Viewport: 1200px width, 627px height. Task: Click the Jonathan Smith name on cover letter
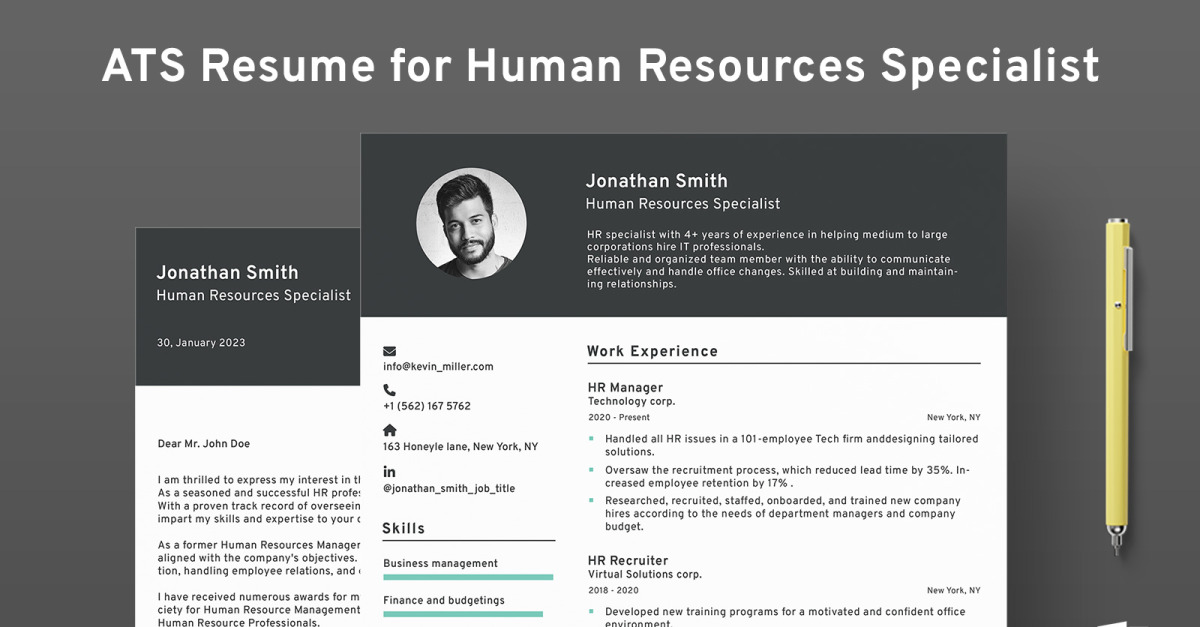(x=228, y=273)
